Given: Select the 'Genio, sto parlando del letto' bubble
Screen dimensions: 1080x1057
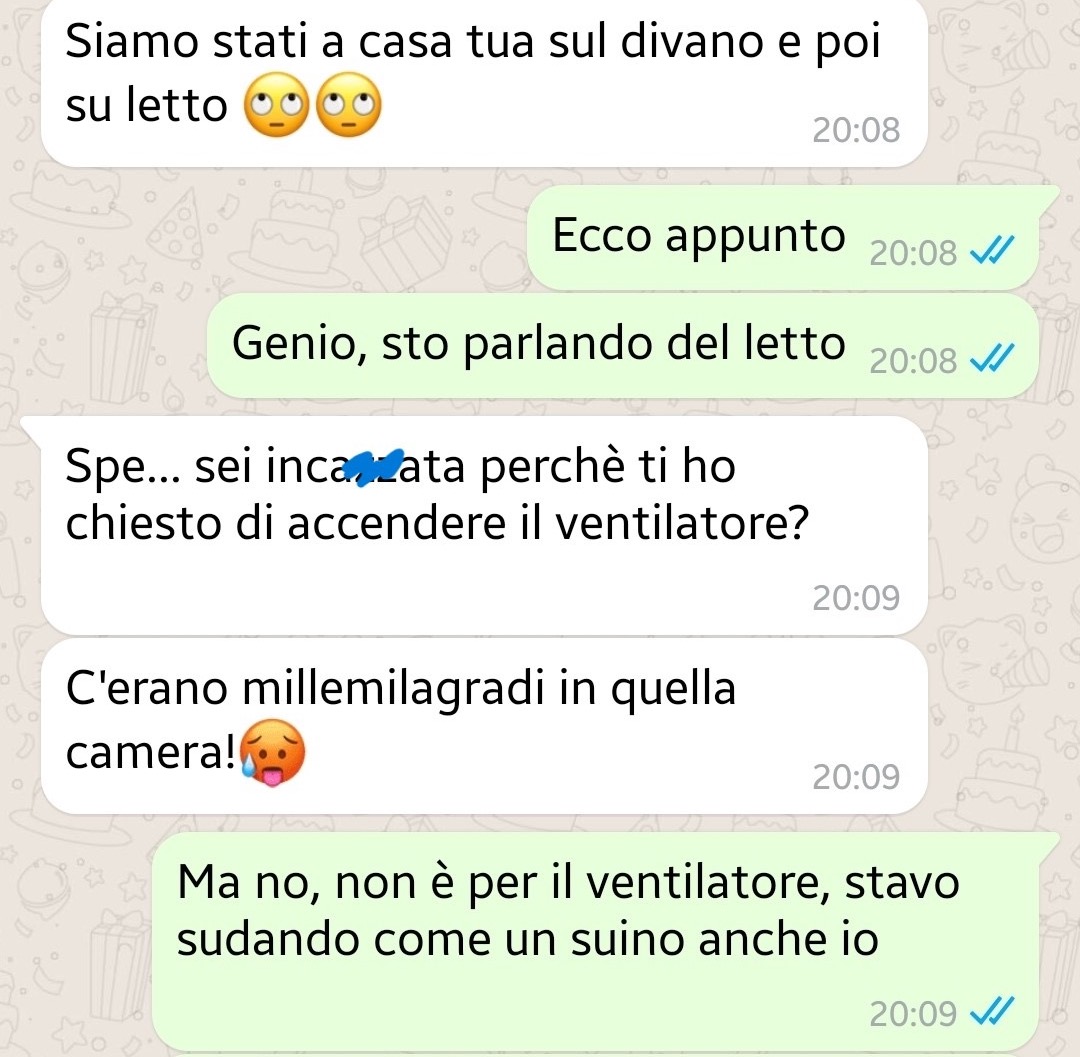Looking at the screenshot, I should point(623,346).
